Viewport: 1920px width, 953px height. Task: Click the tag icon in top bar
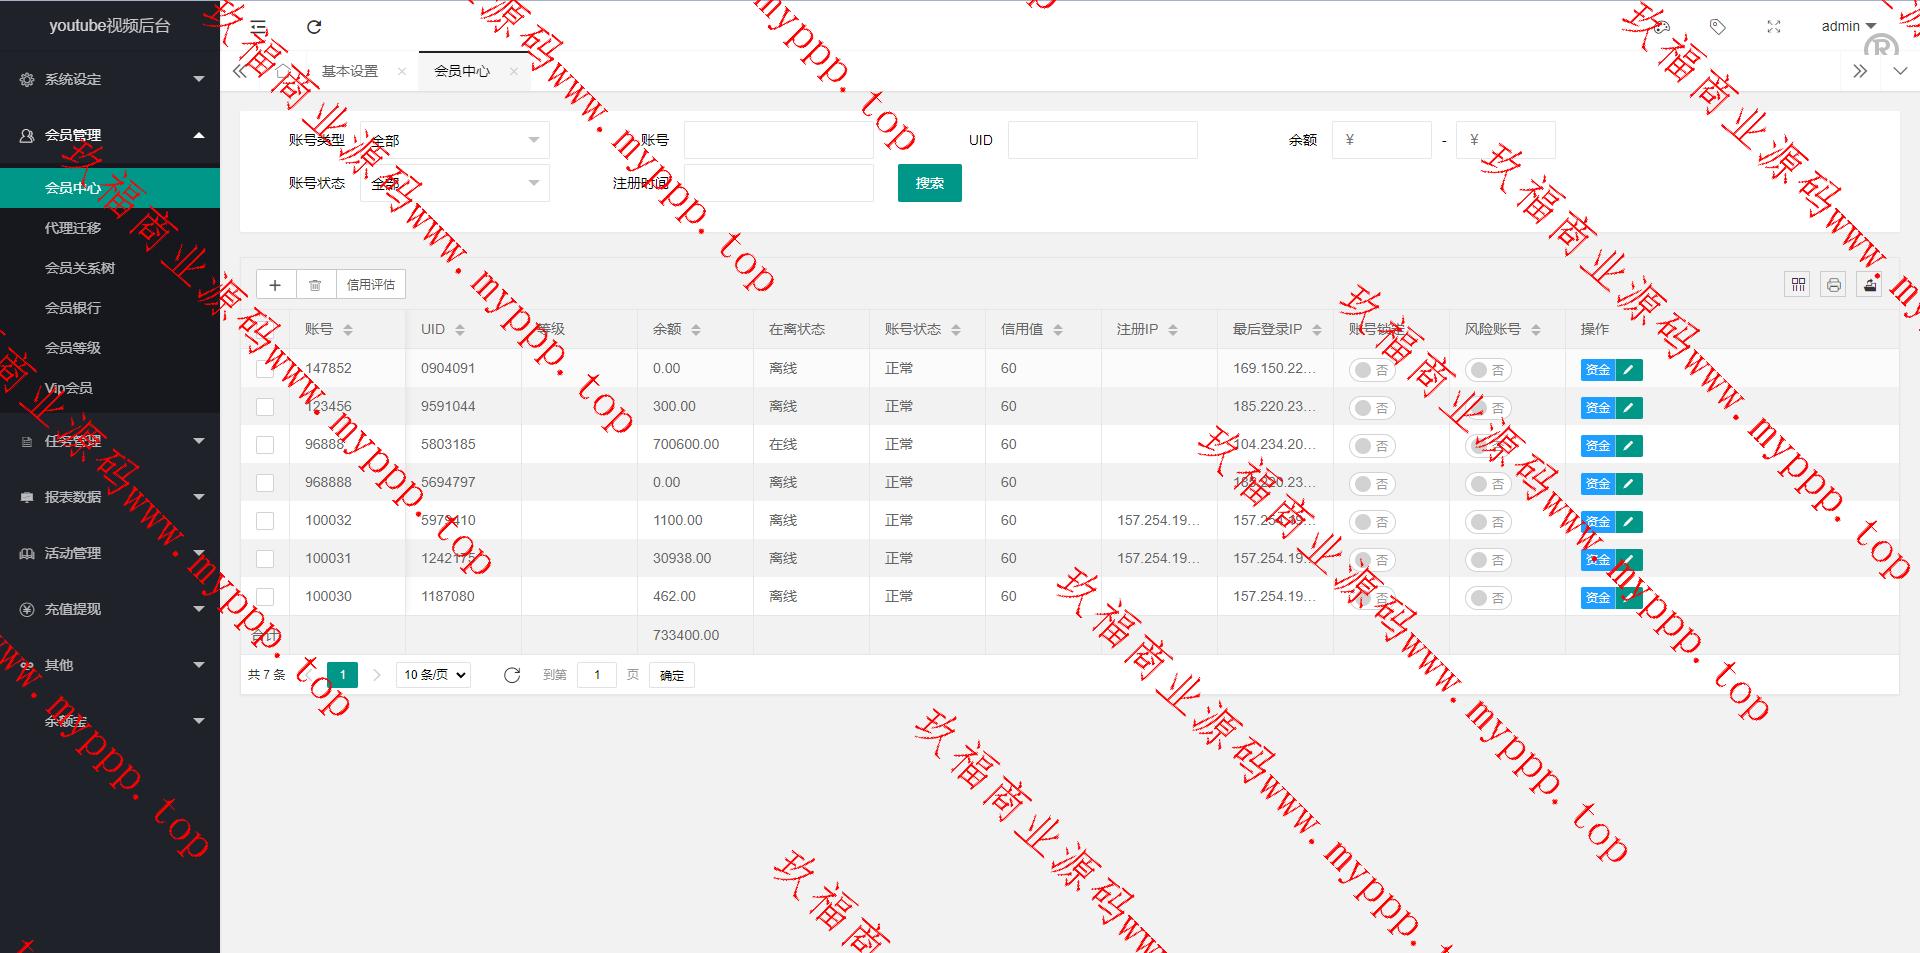[x=1717, y=27]
